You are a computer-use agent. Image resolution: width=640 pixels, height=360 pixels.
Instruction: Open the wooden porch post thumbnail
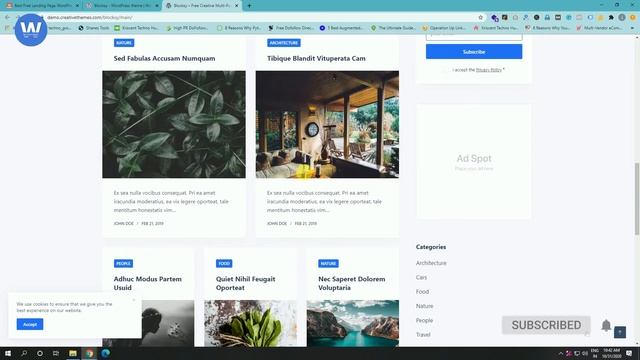point(327,124)
